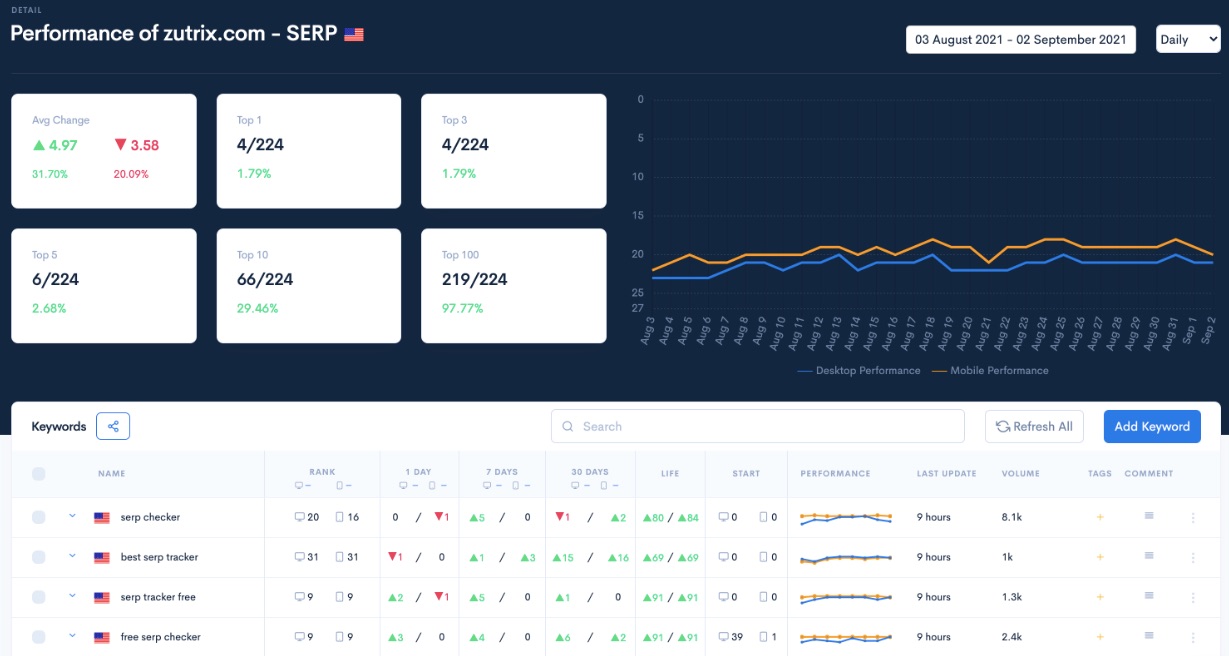The height and width of the screenshot is (656, 1229).
Task: Expand the serp checker row chevron
Action: tap(72, 516)
